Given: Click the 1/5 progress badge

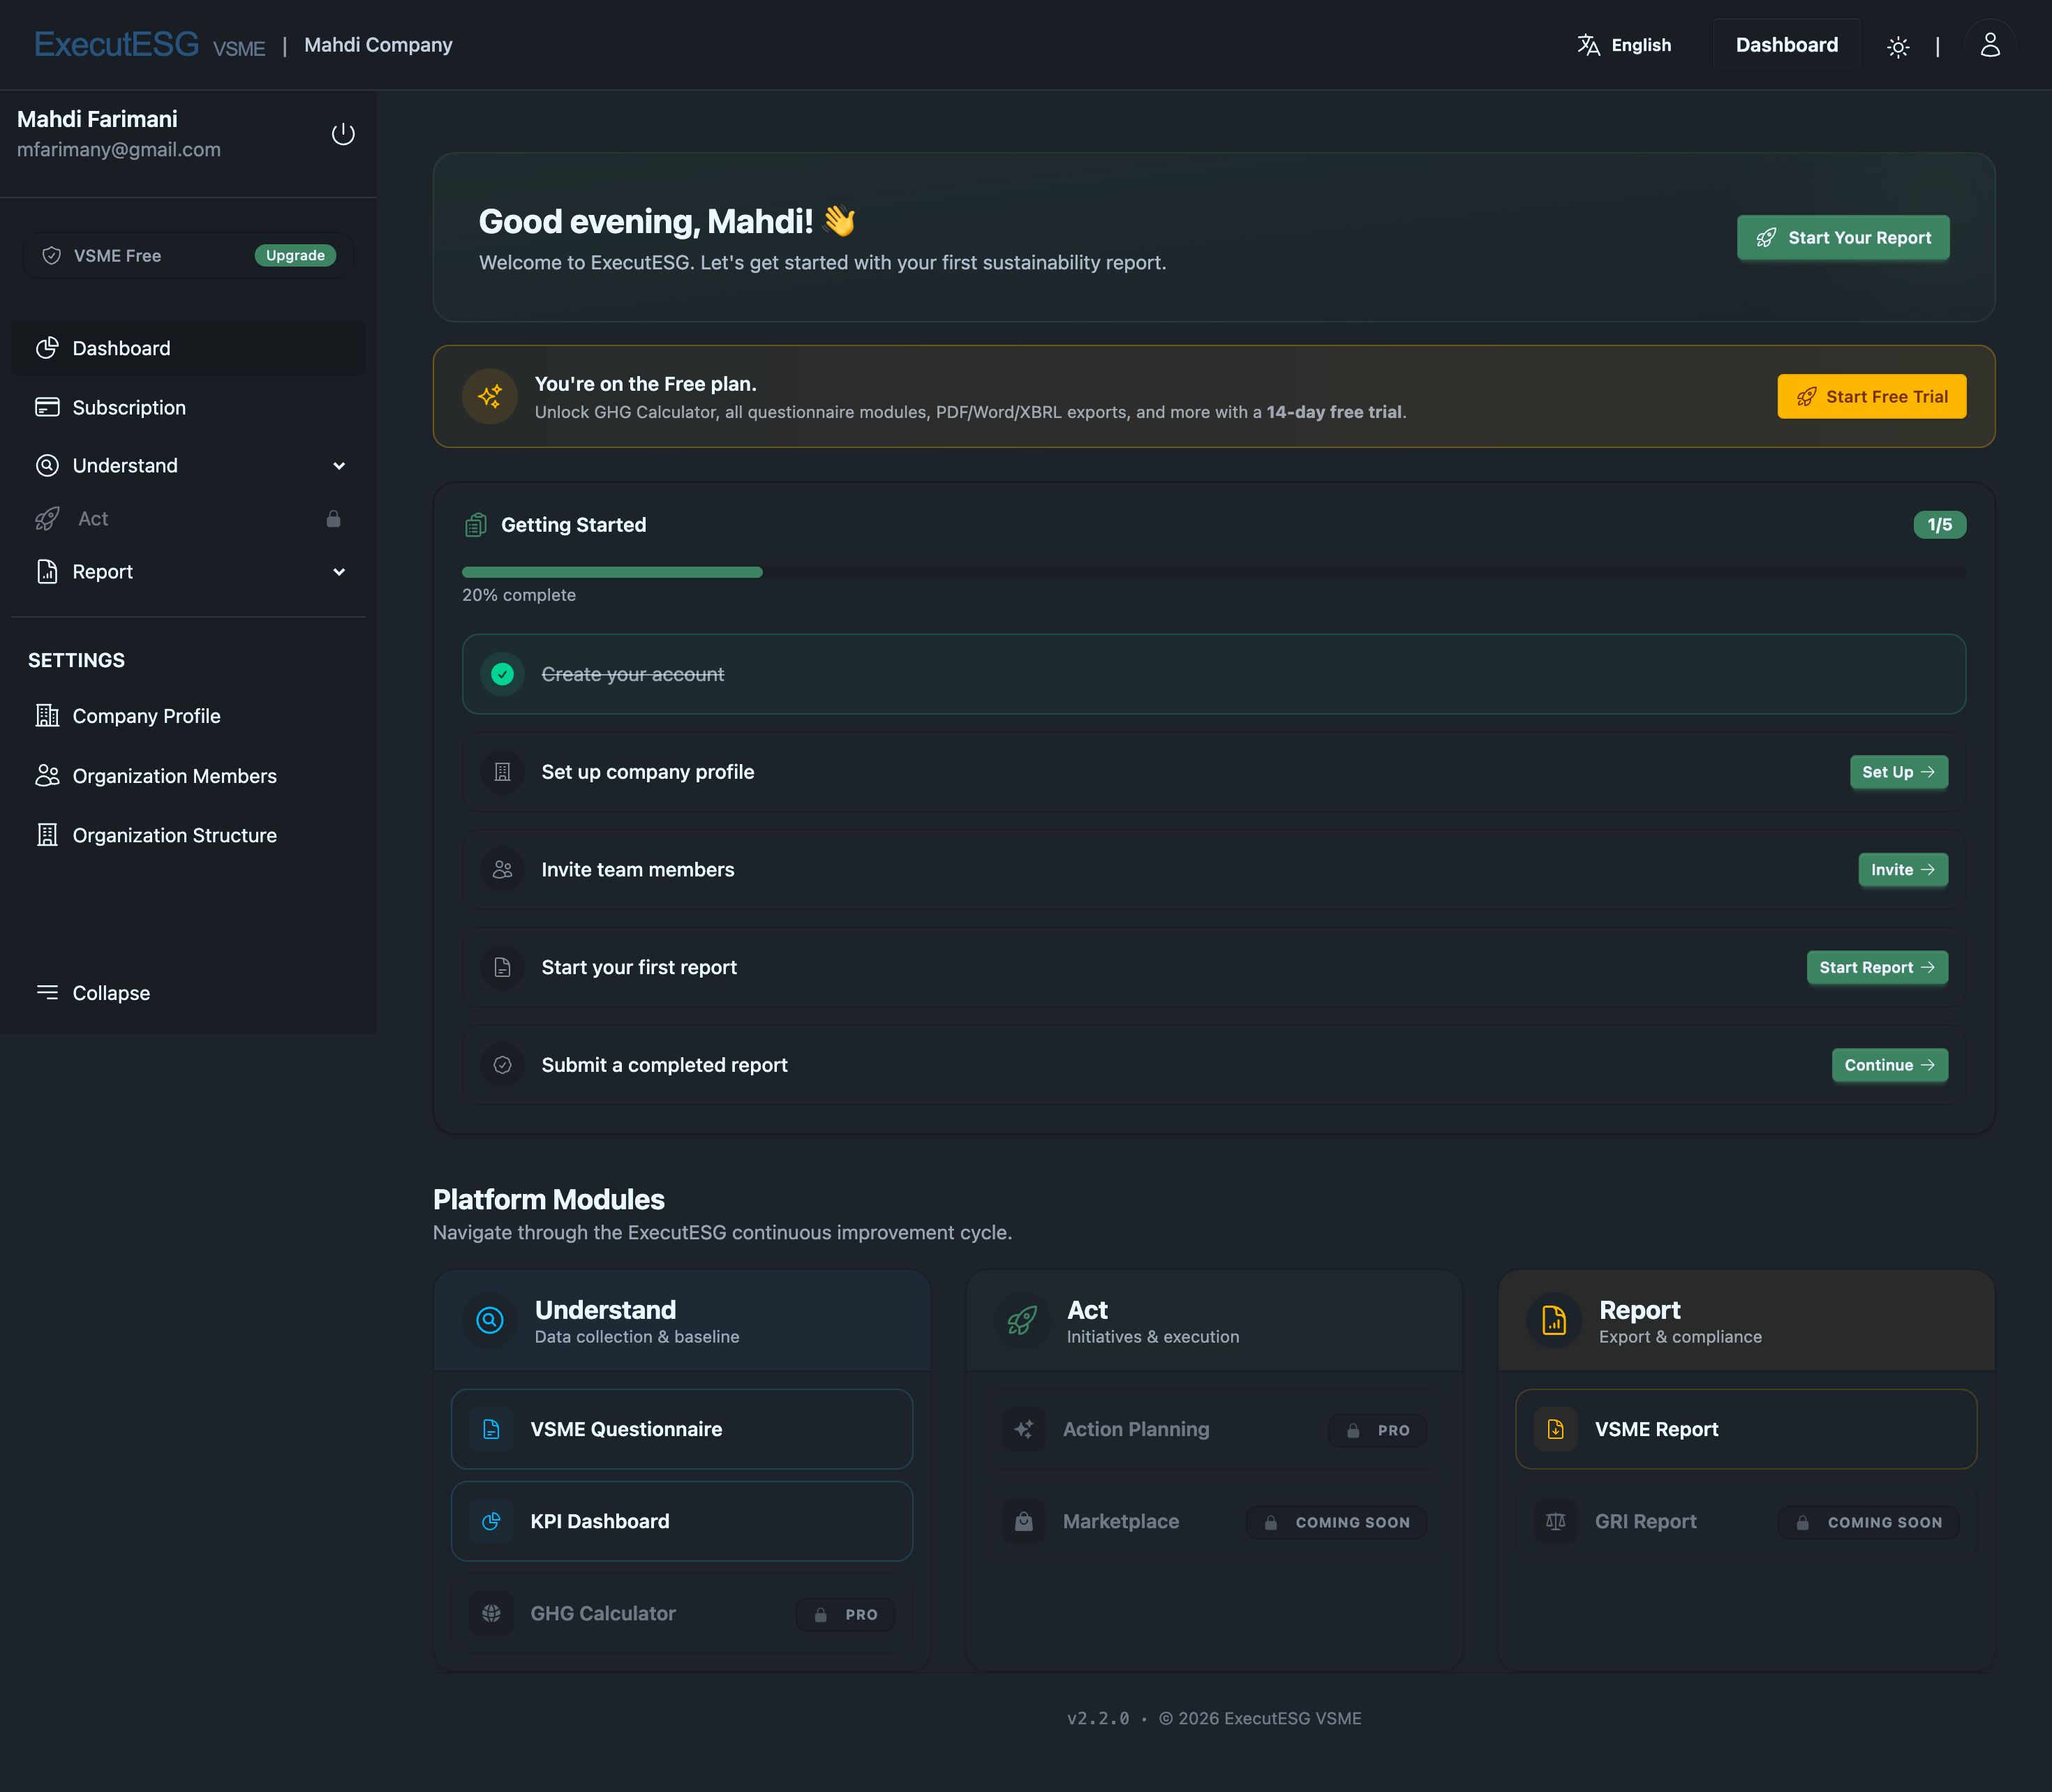Looking at the screenshot, I should [1939, 525].
